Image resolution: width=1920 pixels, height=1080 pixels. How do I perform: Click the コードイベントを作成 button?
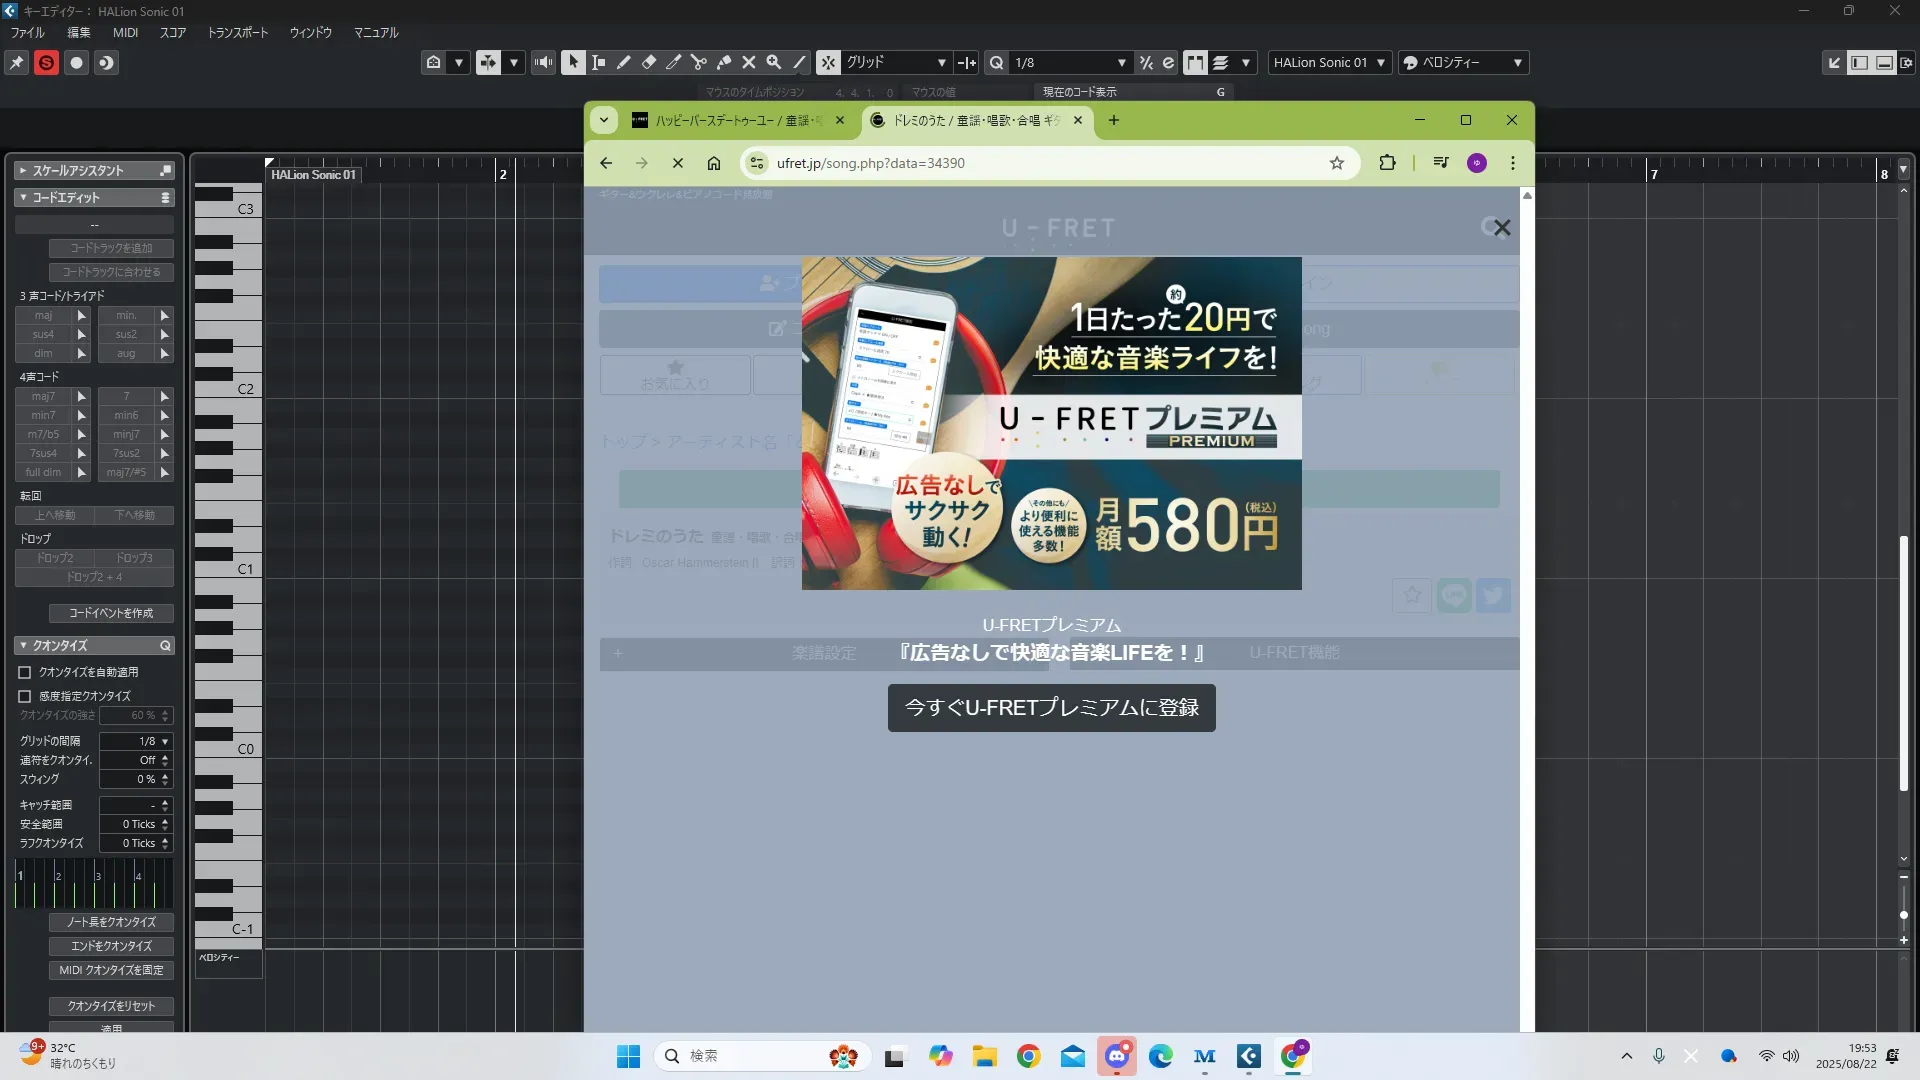111,613
